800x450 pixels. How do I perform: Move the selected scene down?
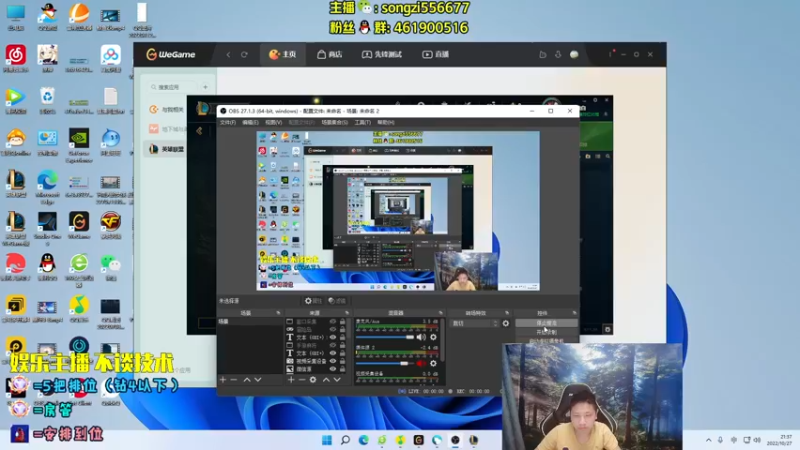[x=258, y=380]
